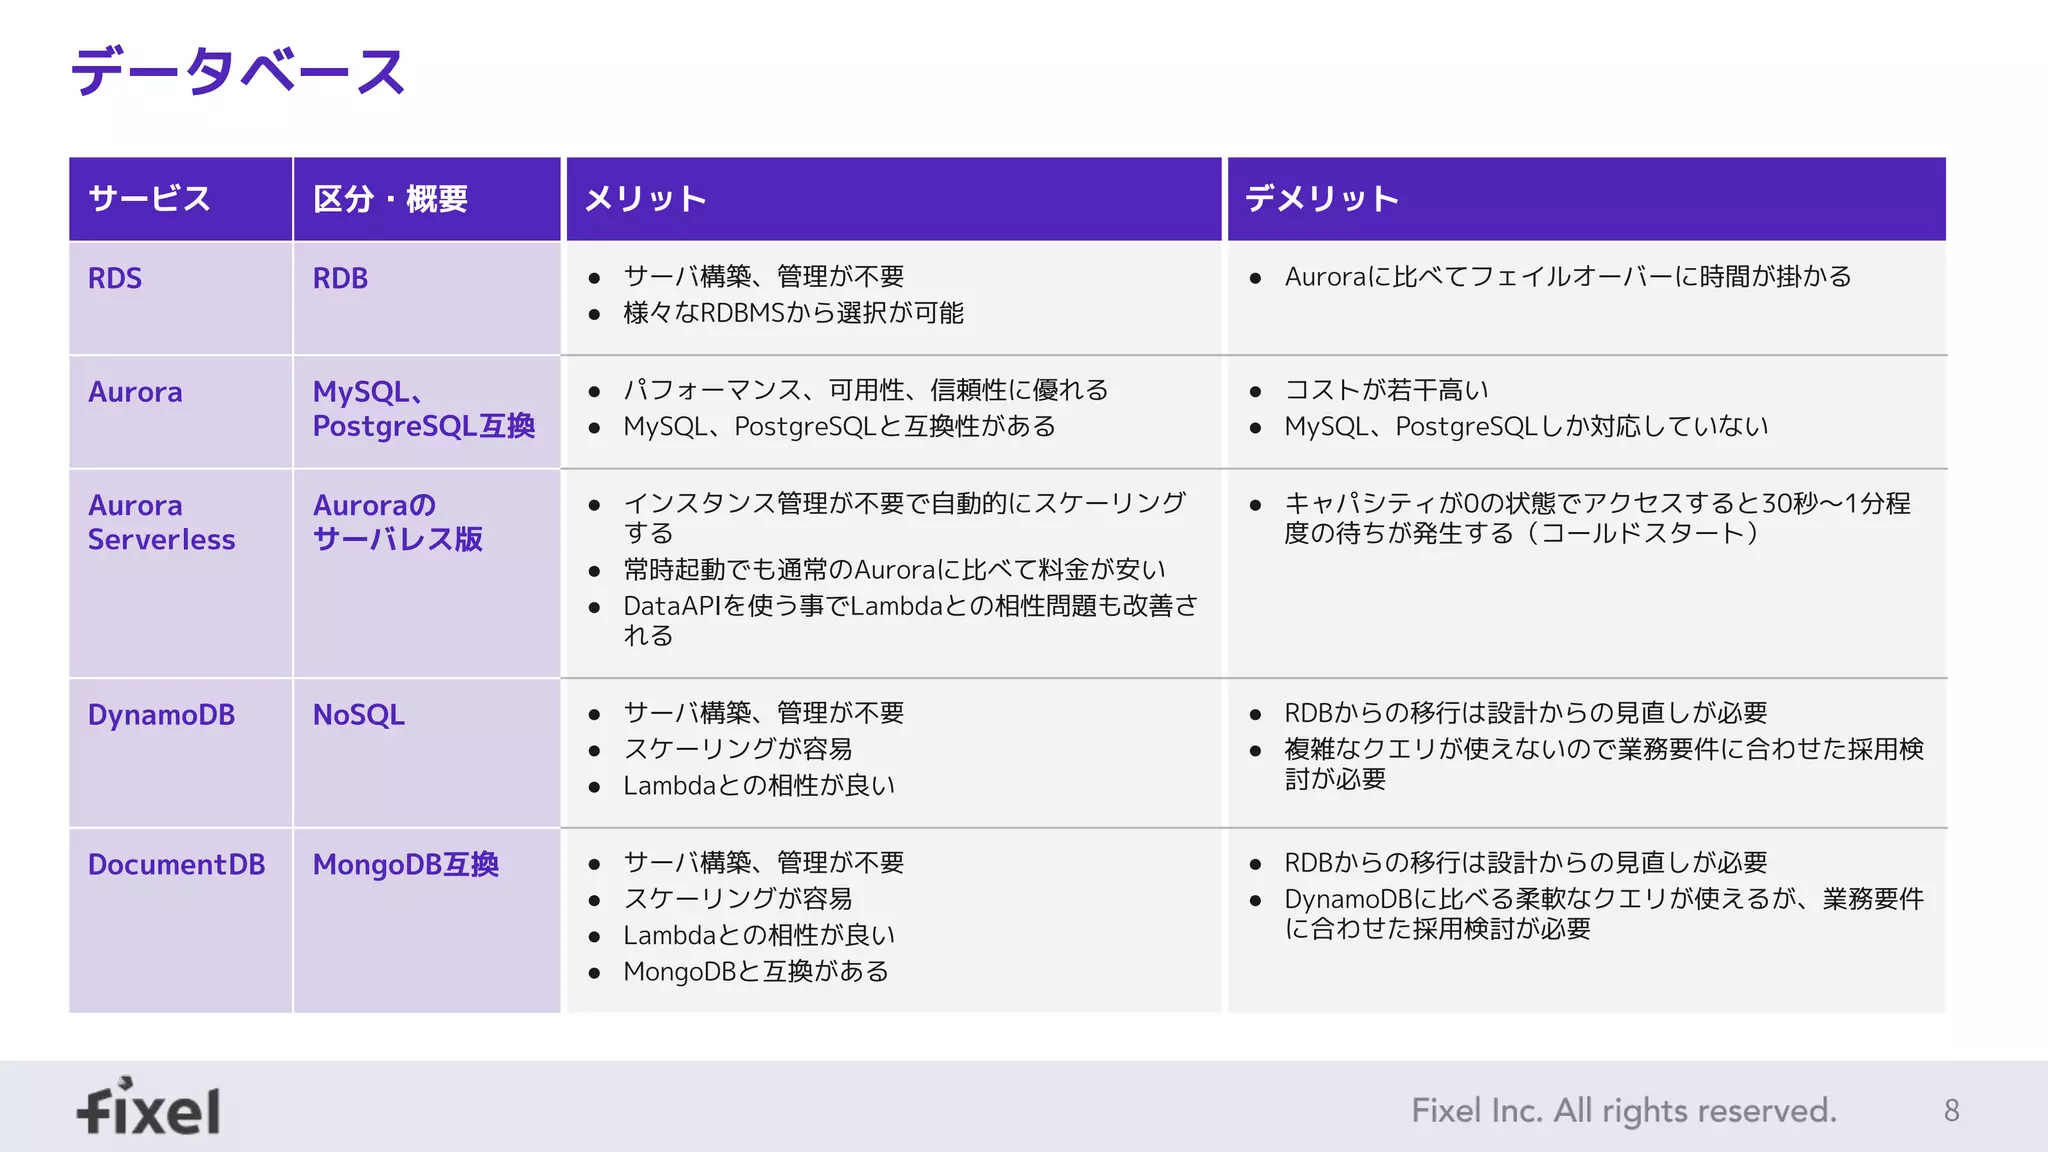Click the コストが若干高い bullet text
This screenshot has height=1152, width=2048.
click(1386, 390)
